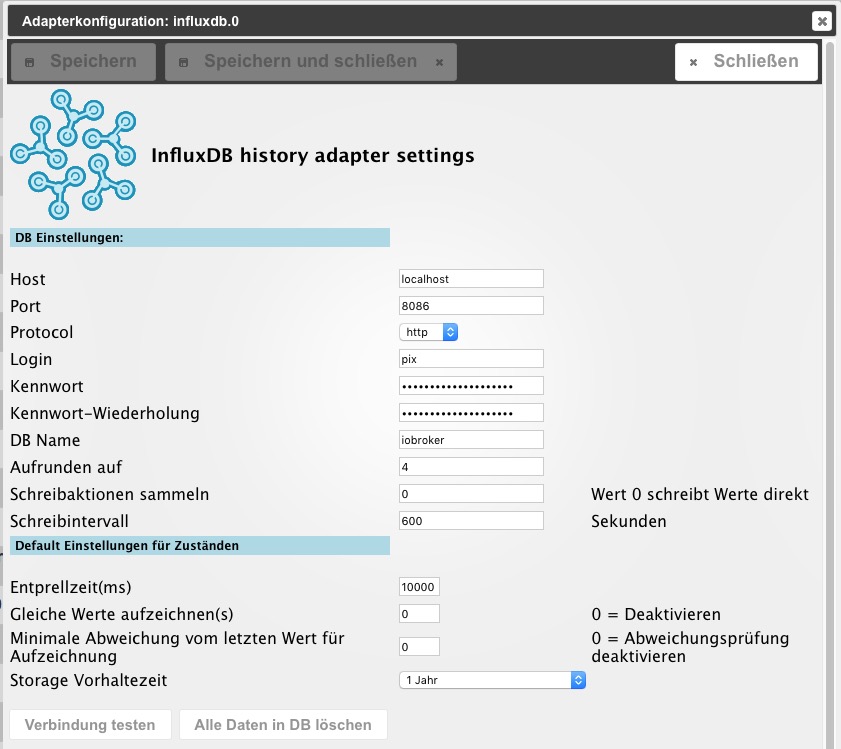The width and height of the screenshot is (841, 749).
Task: Open the Storage Vorhaltezeit dropdown
Action: click(x=492, y=680)
